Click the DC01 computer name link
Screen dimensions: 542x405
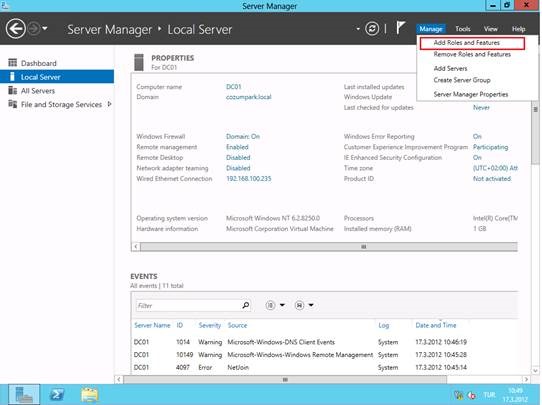[x=234, y=87]
